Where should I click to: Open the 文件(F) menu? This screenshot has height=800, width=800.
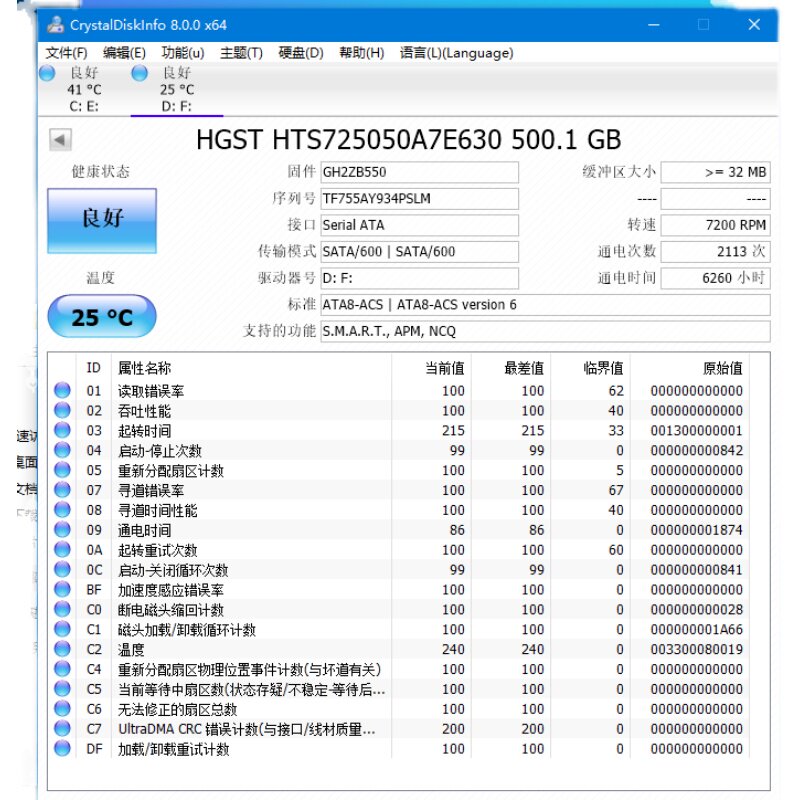coord(66,53)
